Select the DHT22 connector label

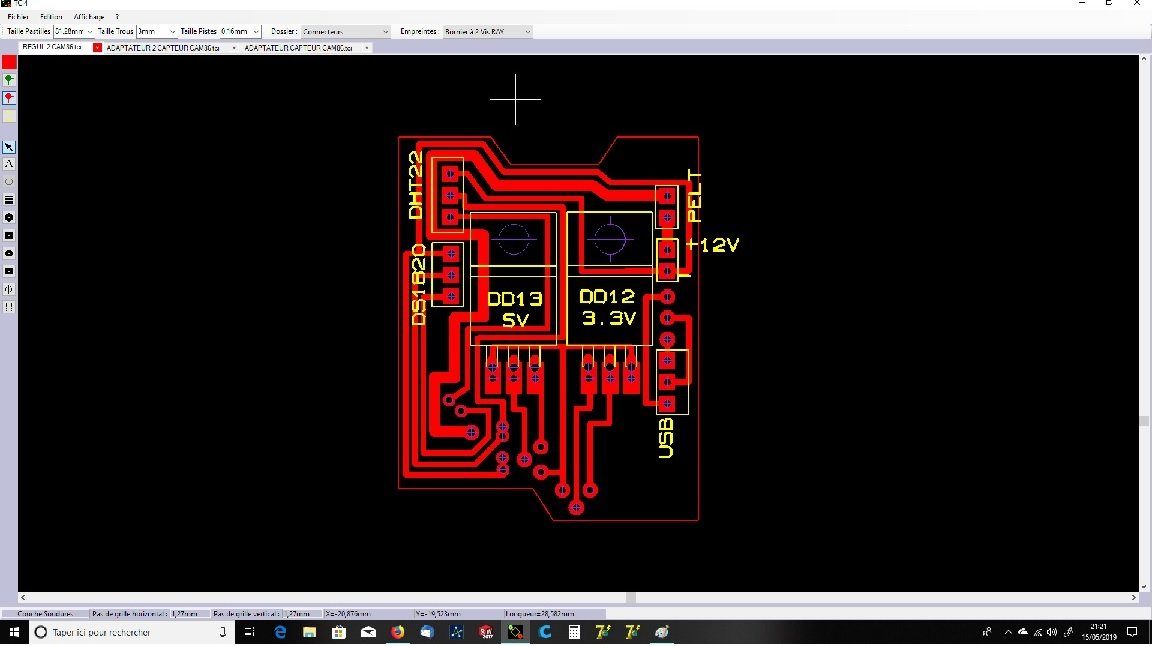(x=416, y=185)
